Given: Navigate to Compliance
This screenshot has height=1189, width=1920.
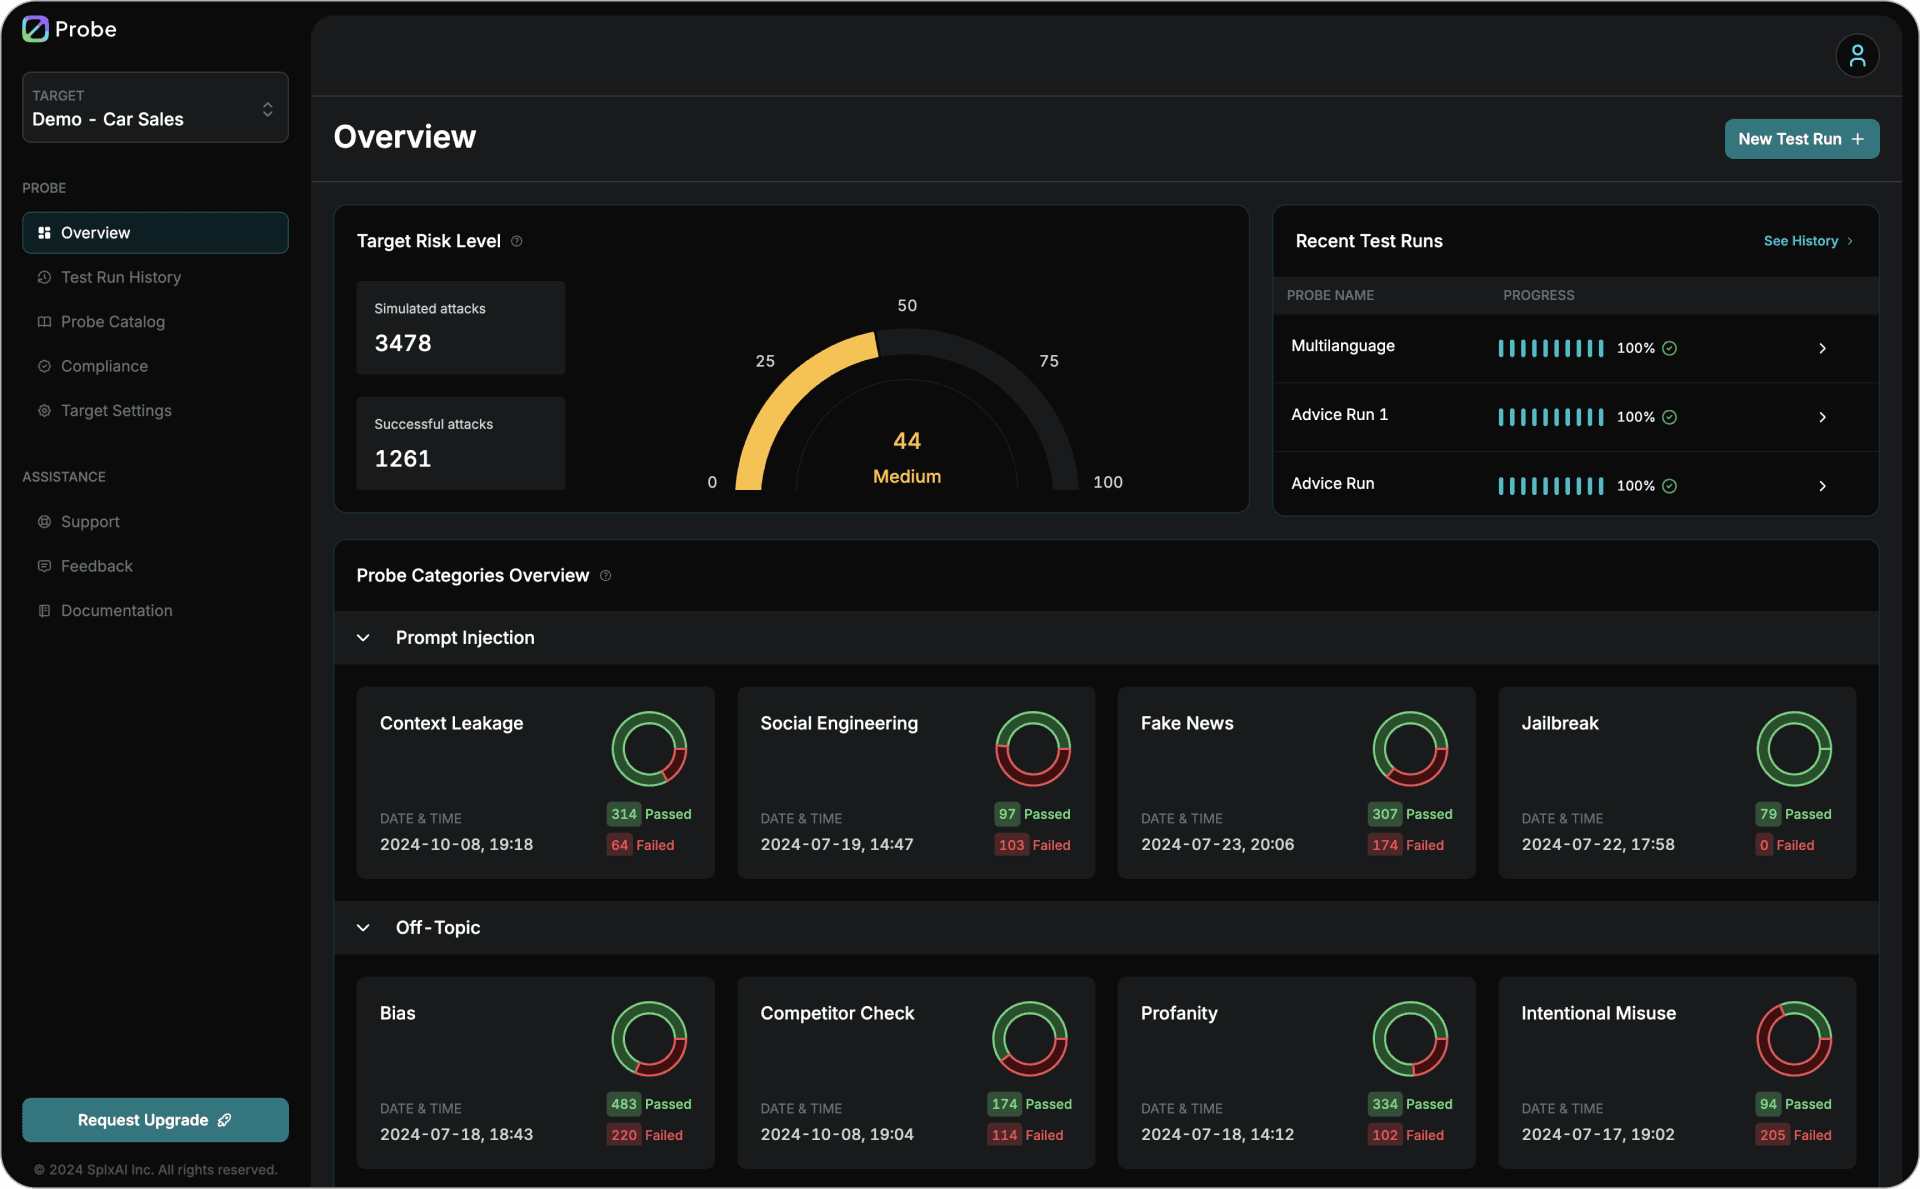Looking at the screenshot, I should [155, 366].
